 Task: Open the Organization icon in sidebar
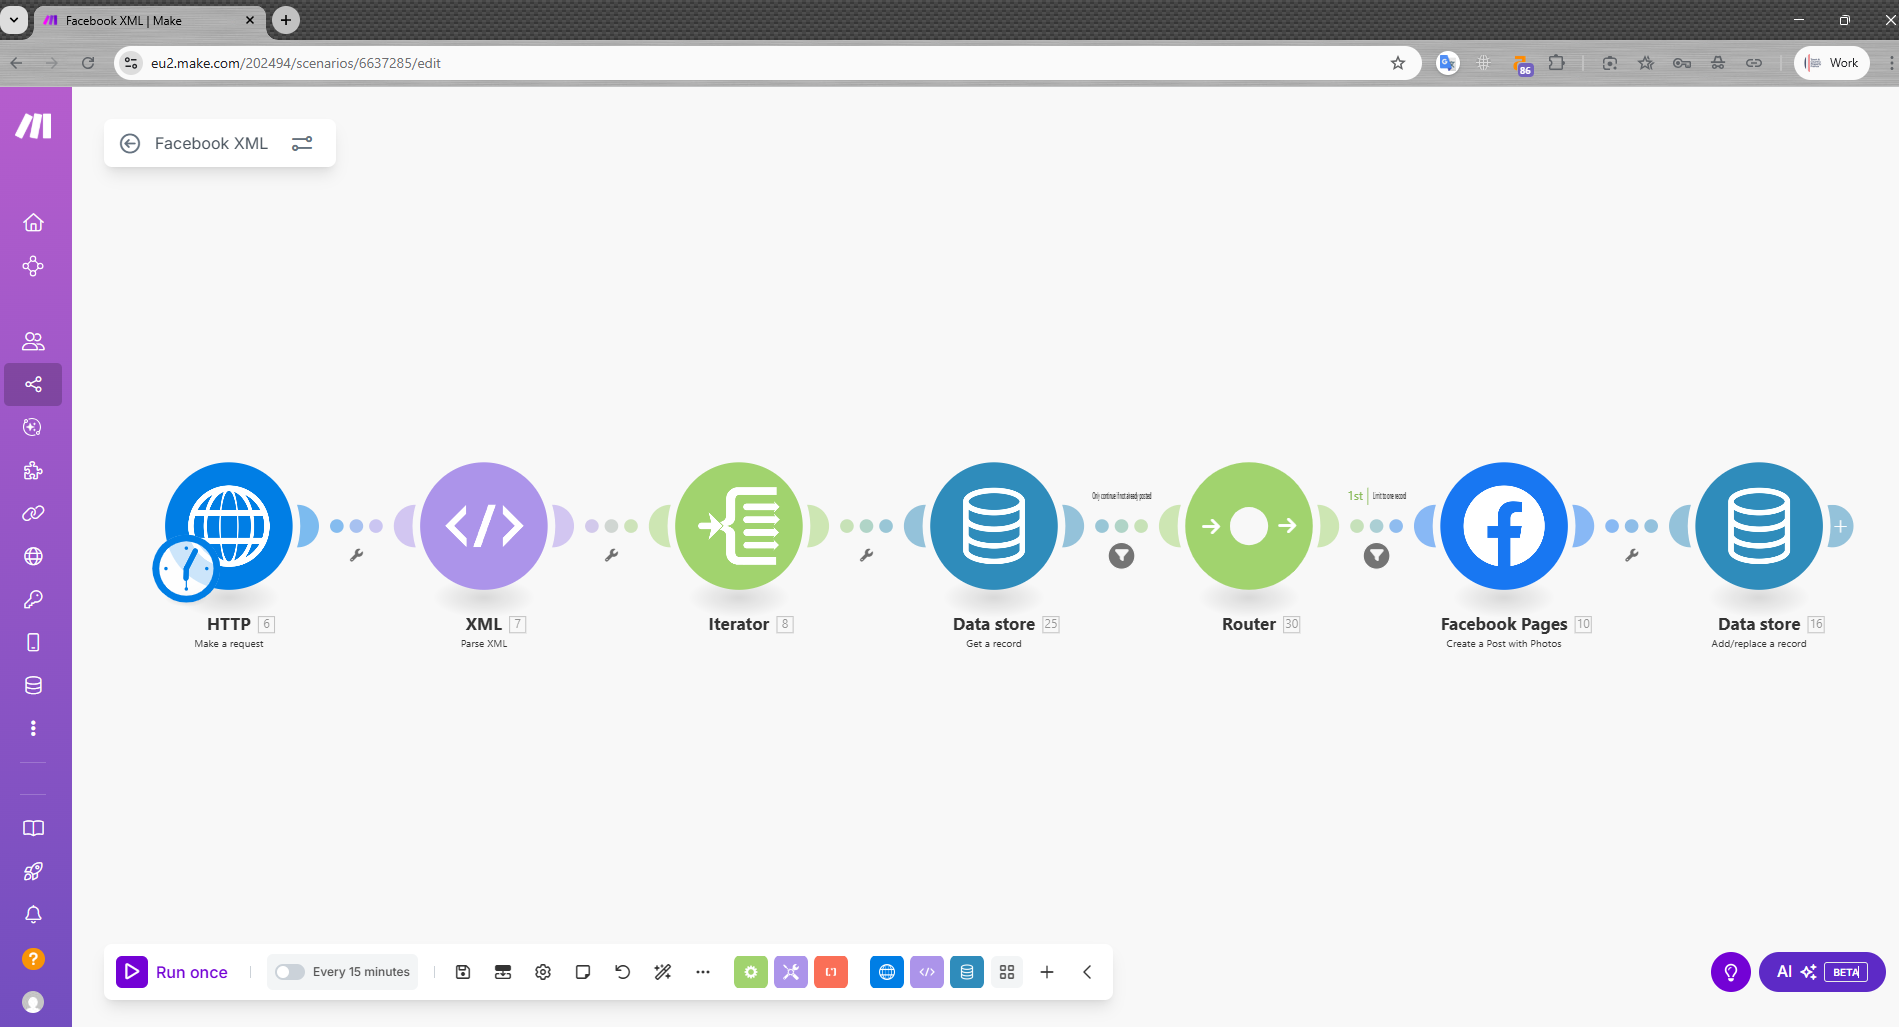(33, 266)
